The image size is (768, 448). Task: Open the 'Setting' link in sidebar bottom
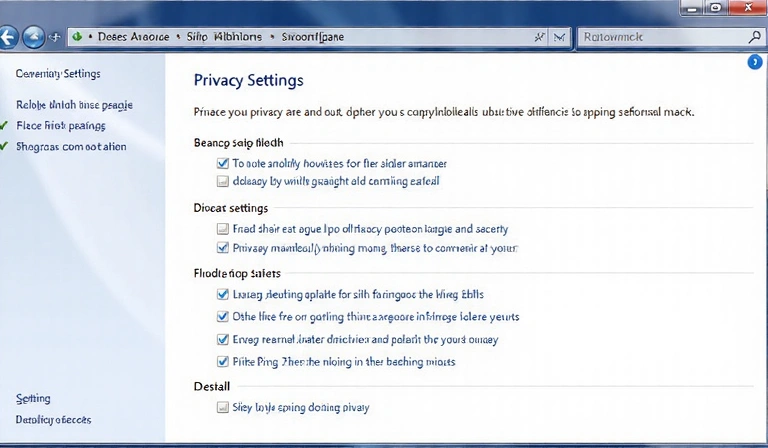33,398
